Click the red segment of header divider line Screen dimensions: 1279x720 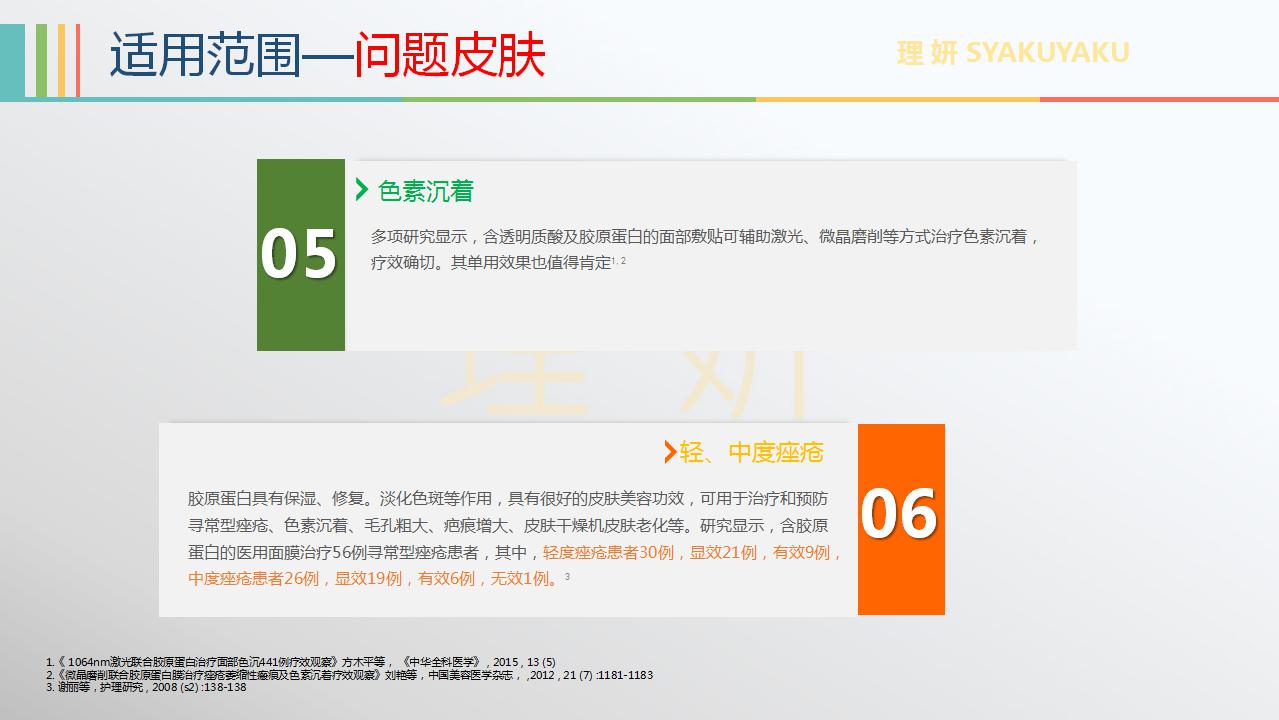[x=1158, y=99]
